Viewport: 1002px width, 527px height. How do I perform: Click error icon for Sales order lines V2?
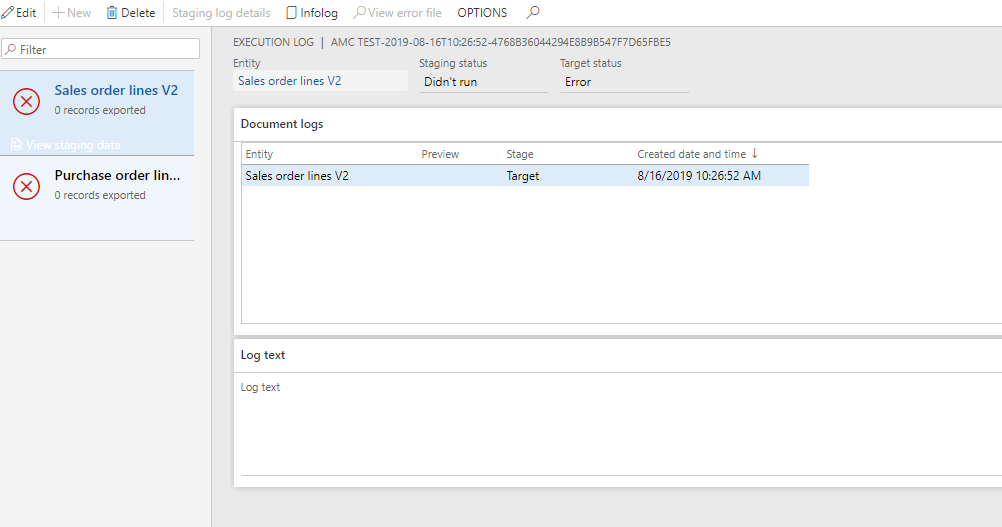tap(26, 101)
